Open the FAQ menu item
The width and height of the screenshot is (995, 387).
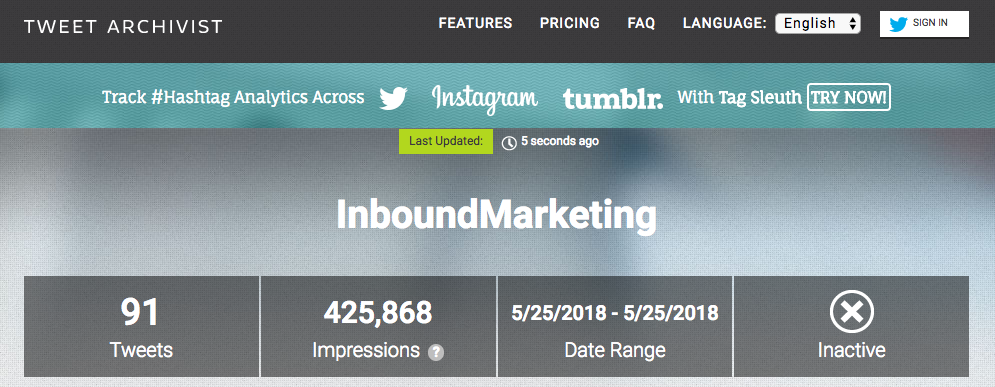click(642, 23)
